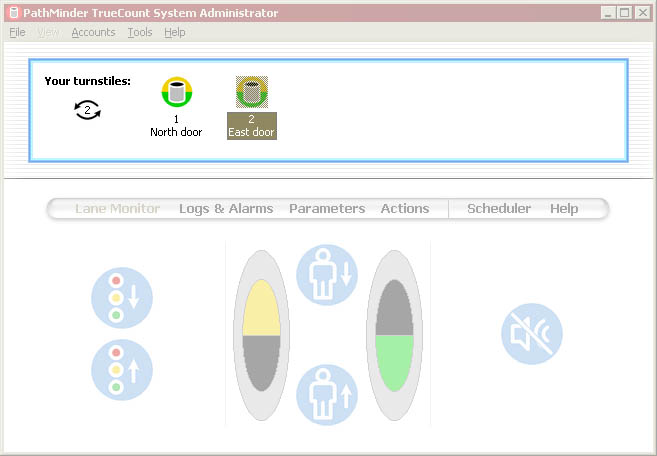Switch to Logs & Alarms tab
Image resolution: width=657 pixels, height=456 pixels.
tap(226, 209)
